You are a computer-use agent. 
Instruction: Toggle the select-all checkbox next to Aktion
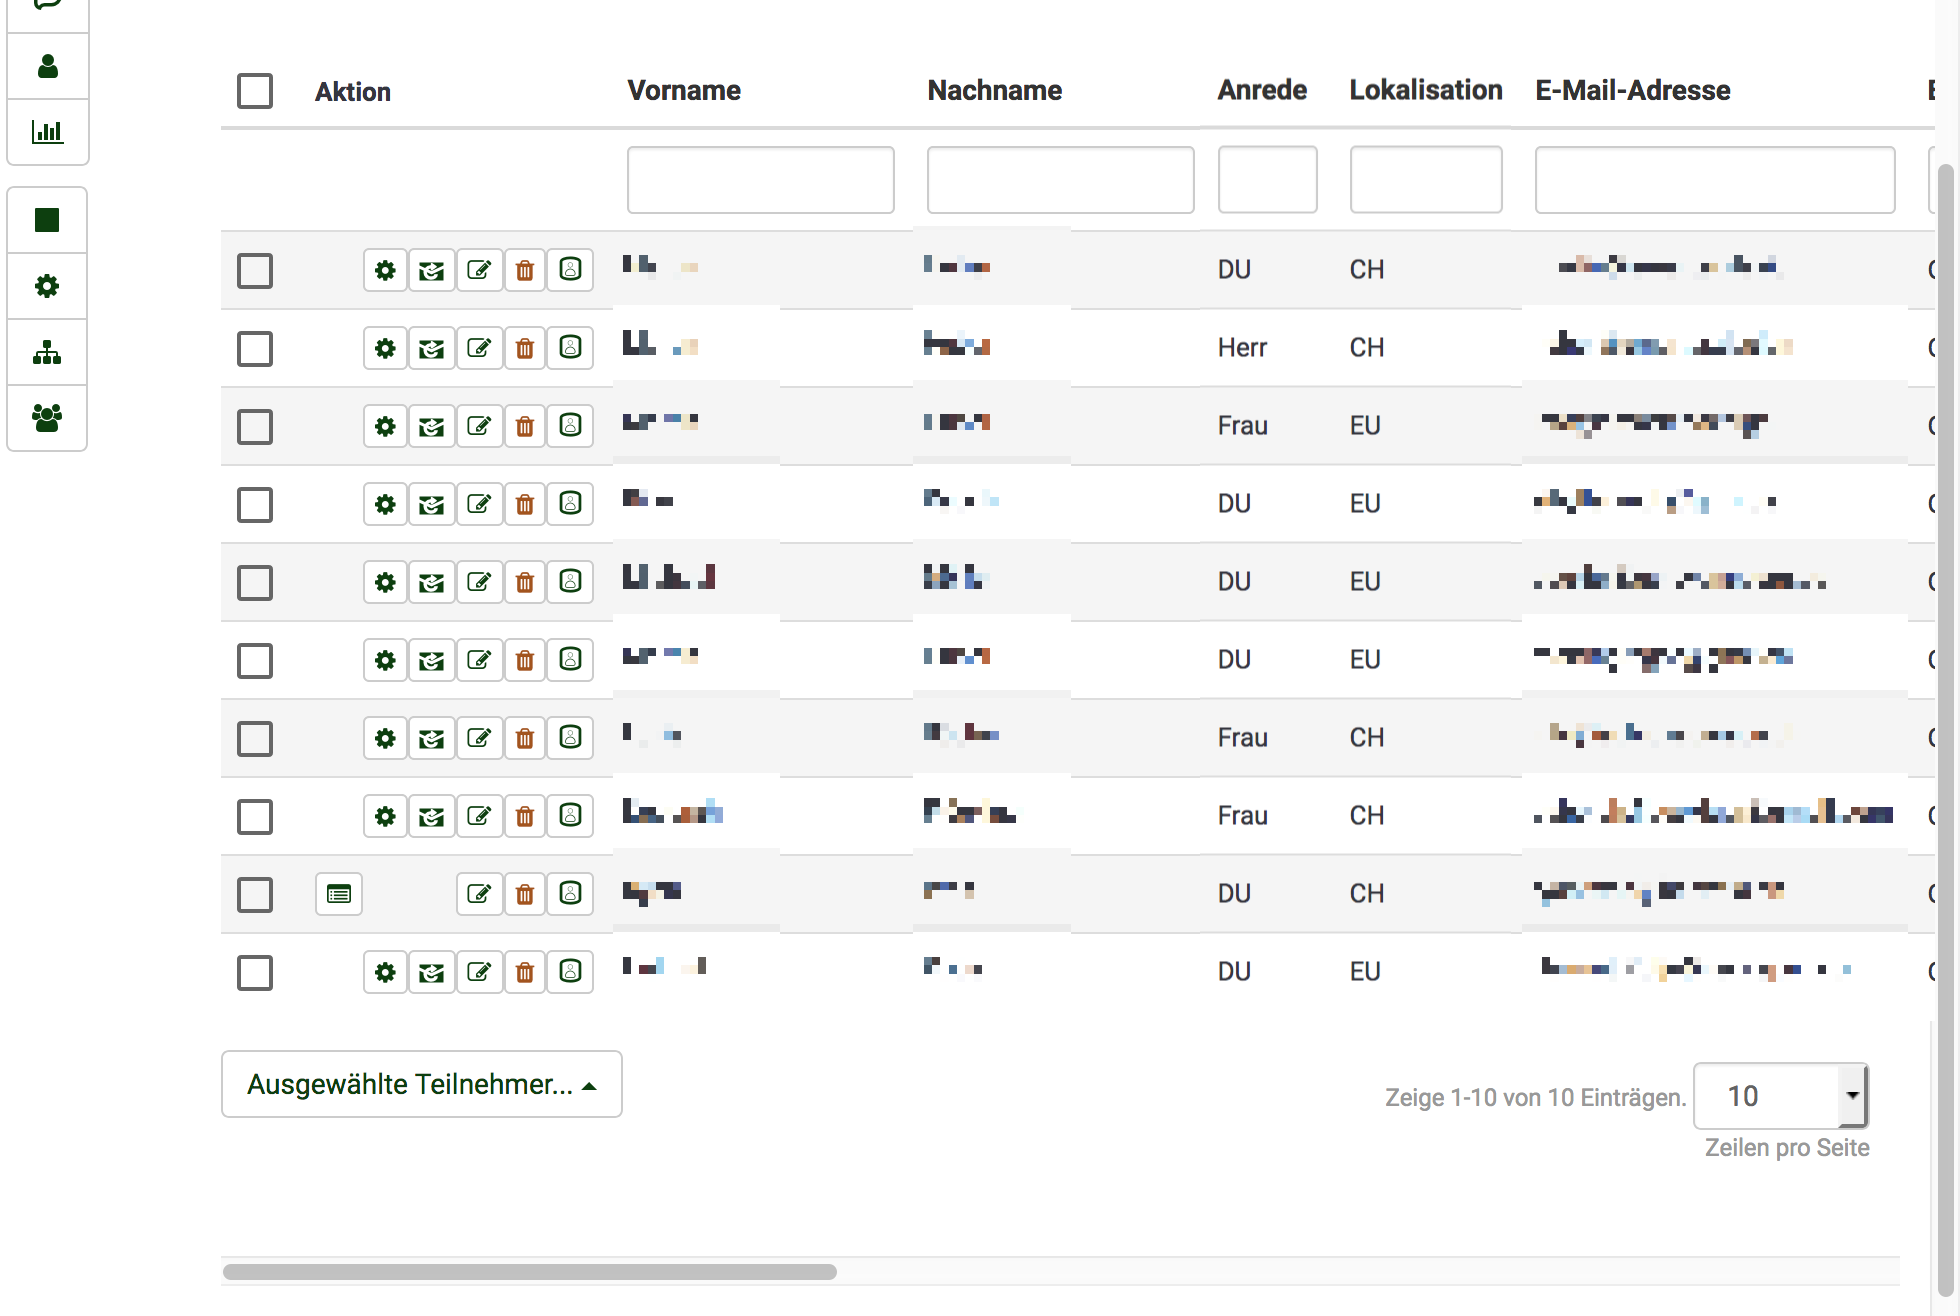[255, 91]
